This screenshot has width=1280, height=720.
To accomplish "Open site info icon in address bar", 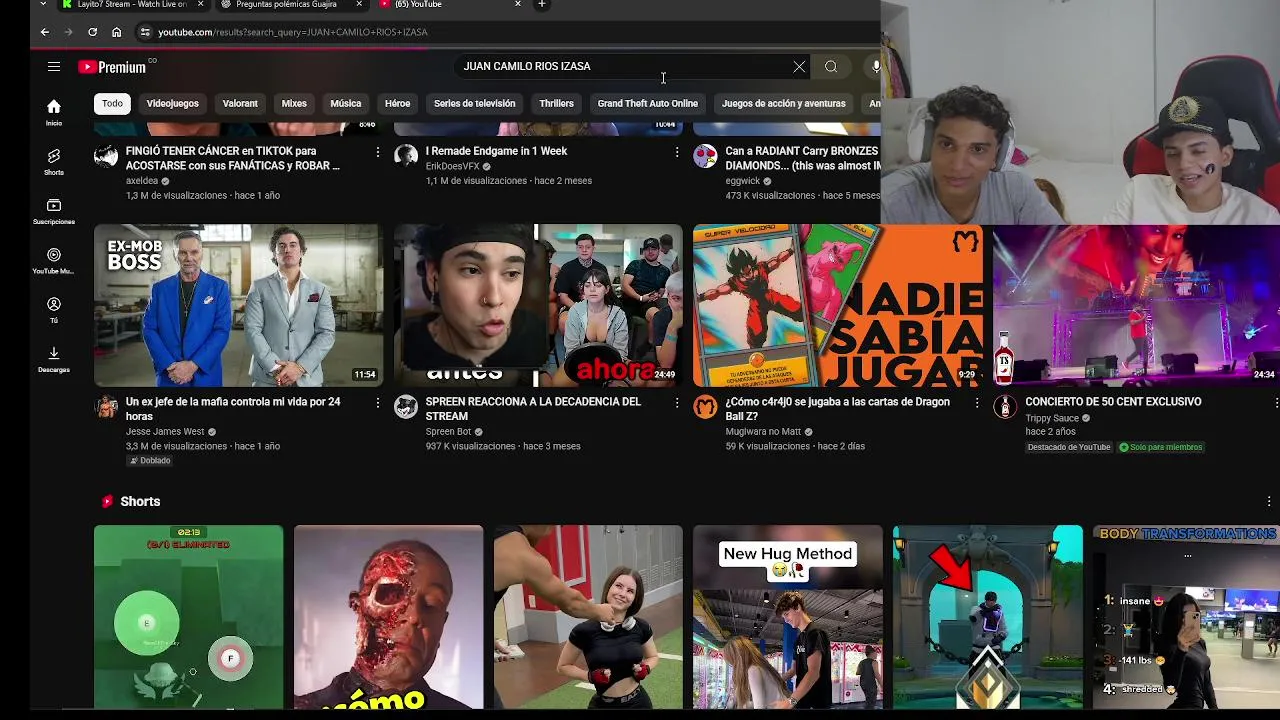I will pos(145,32).
